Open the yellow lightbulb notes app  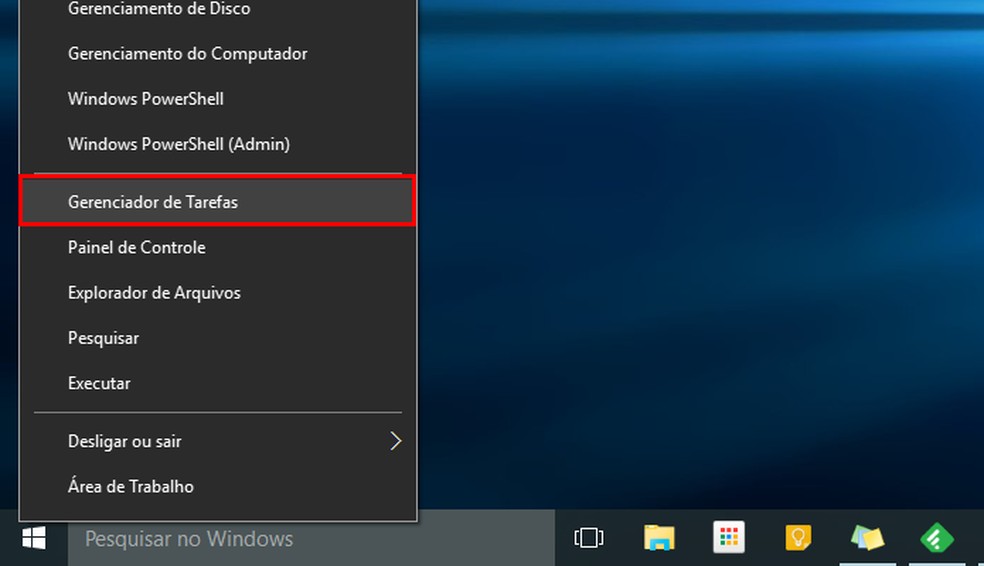point(798,538)
